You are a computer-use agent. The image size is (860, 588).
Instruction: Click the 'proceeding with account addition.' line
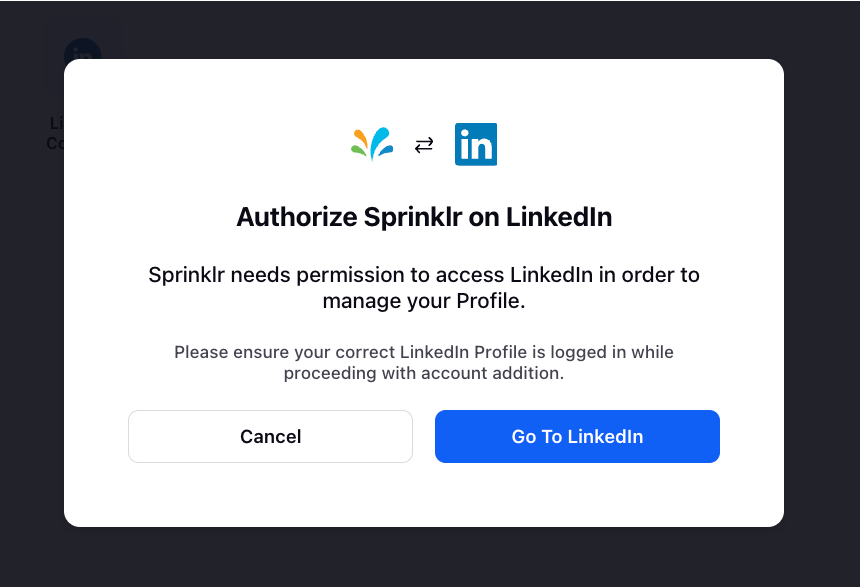(424, 374)
